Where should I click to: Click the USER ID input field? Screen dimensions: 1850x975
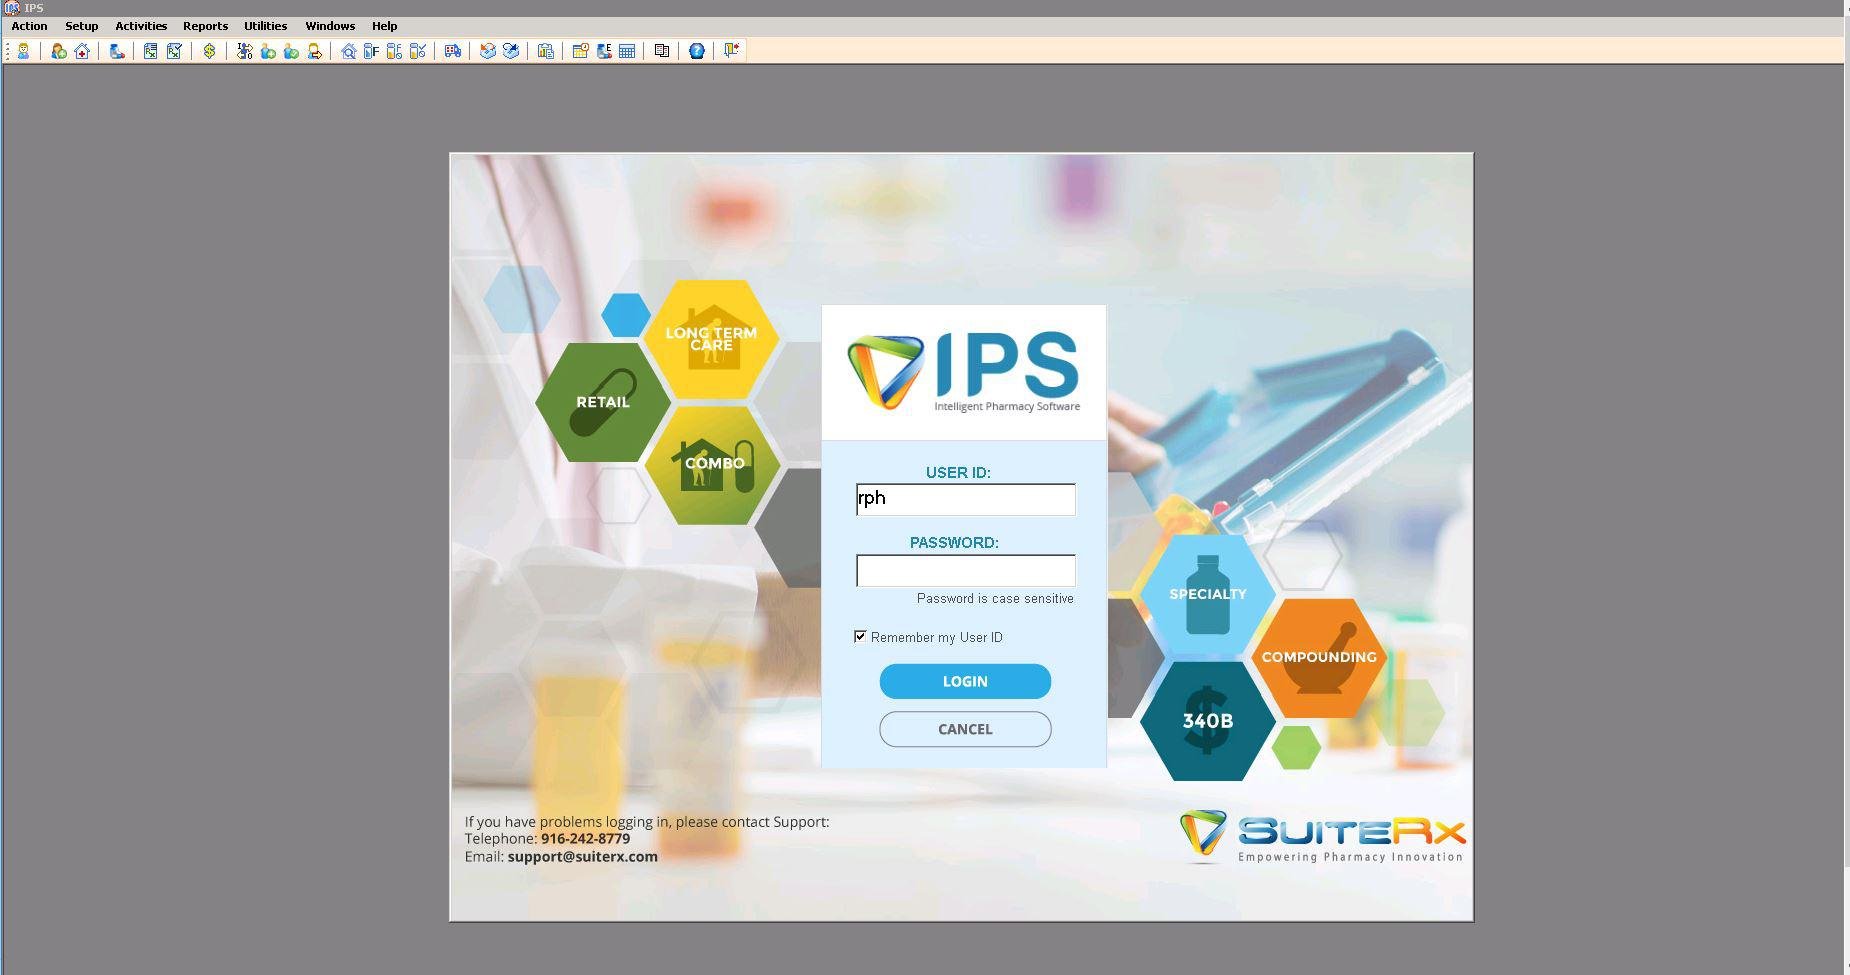966,500
